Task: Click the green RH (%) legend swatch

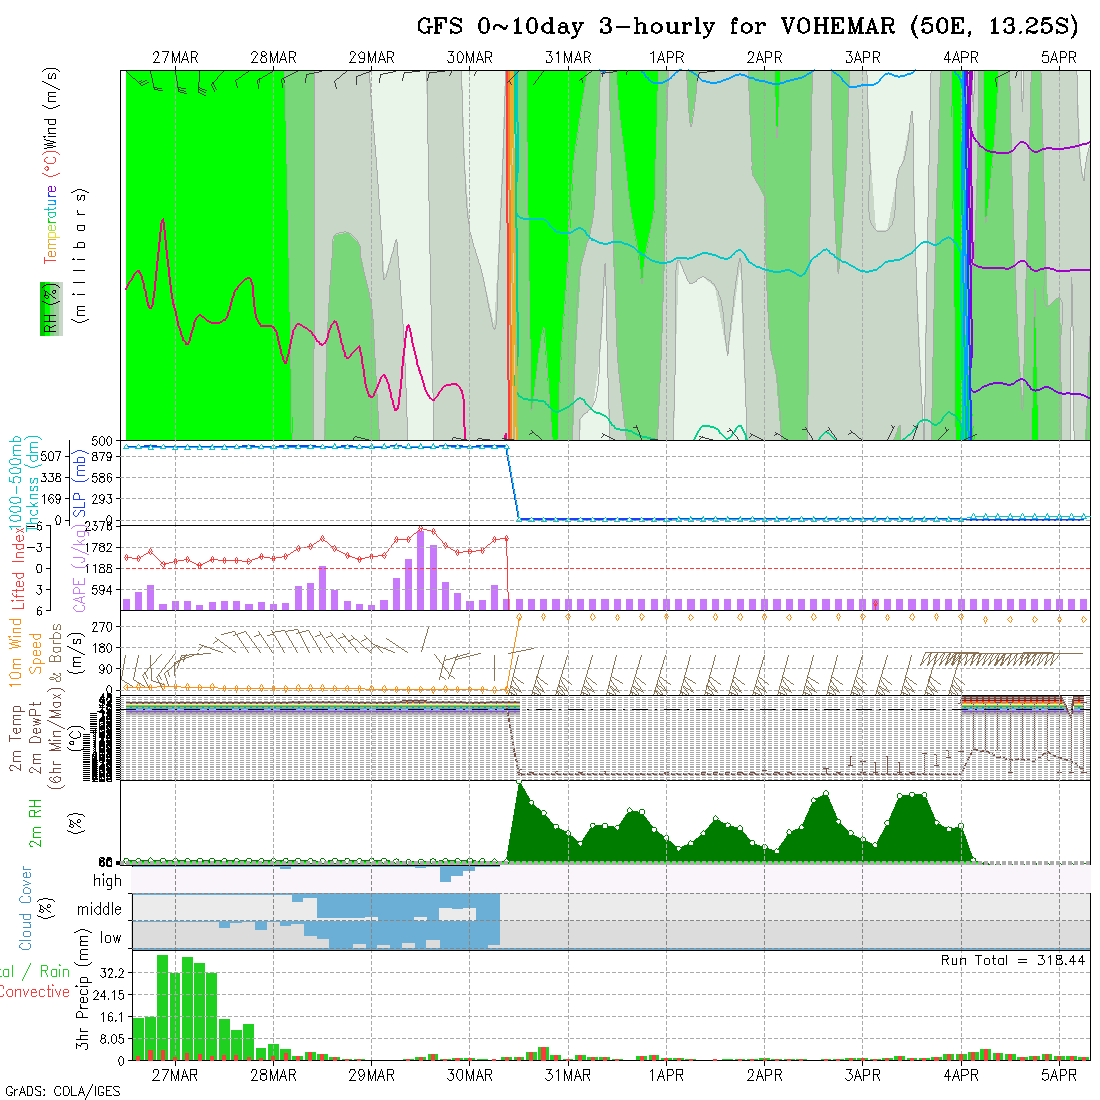Action: click(48, 308)
